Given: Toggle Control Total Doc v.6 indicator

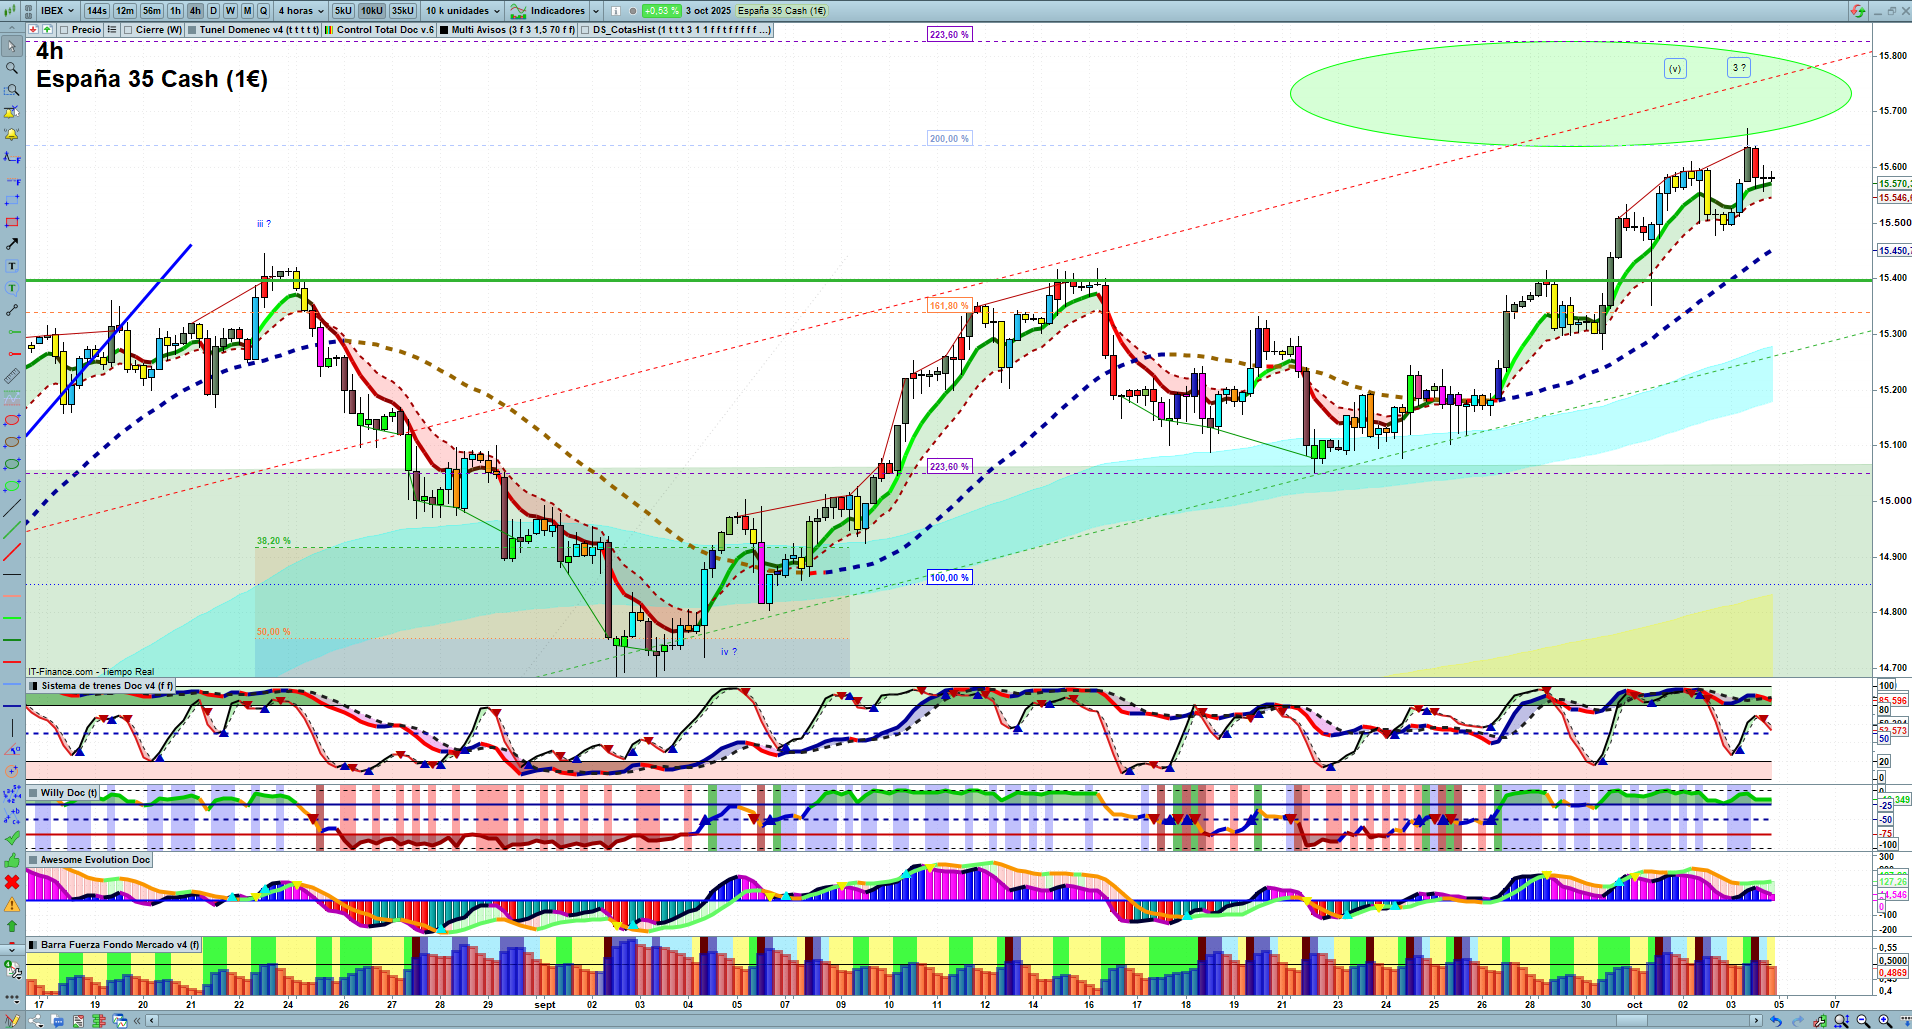Looking at the screenshot, I should click(x=328, y=30).
